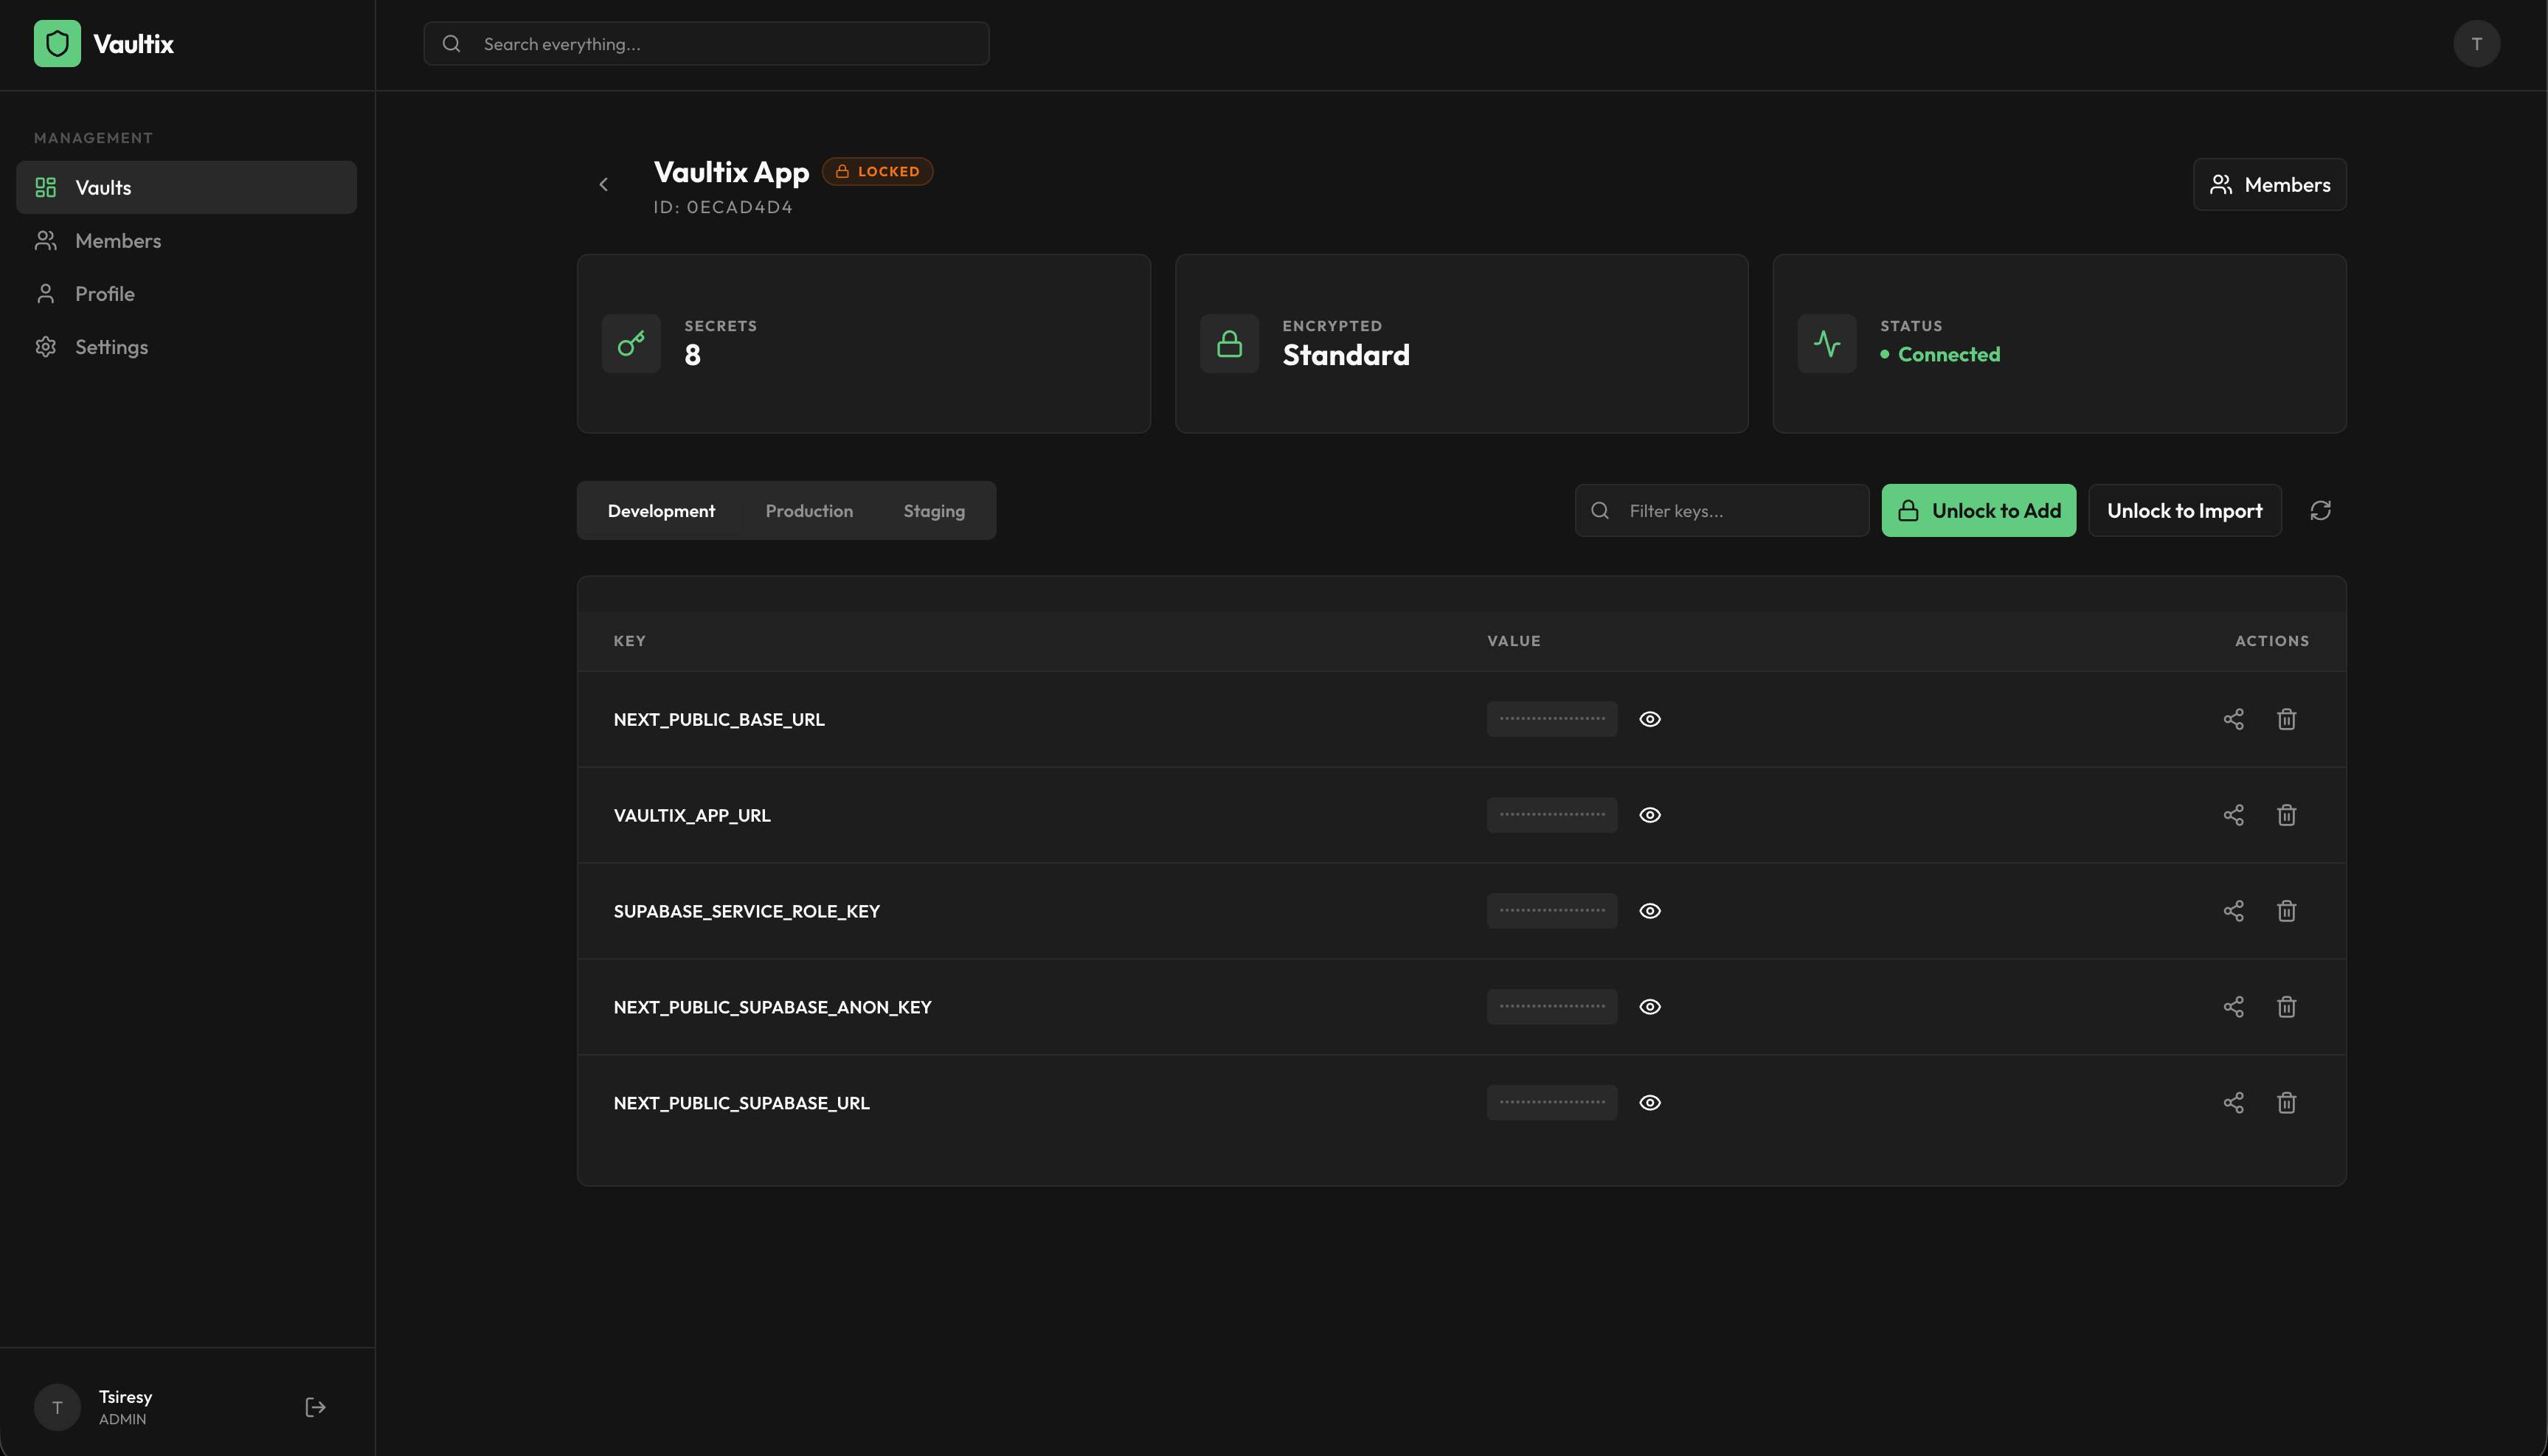Select the Vaults sidebar icon
The width and height of the screenshot is (2548, 1456).
[x=46, y=187]
